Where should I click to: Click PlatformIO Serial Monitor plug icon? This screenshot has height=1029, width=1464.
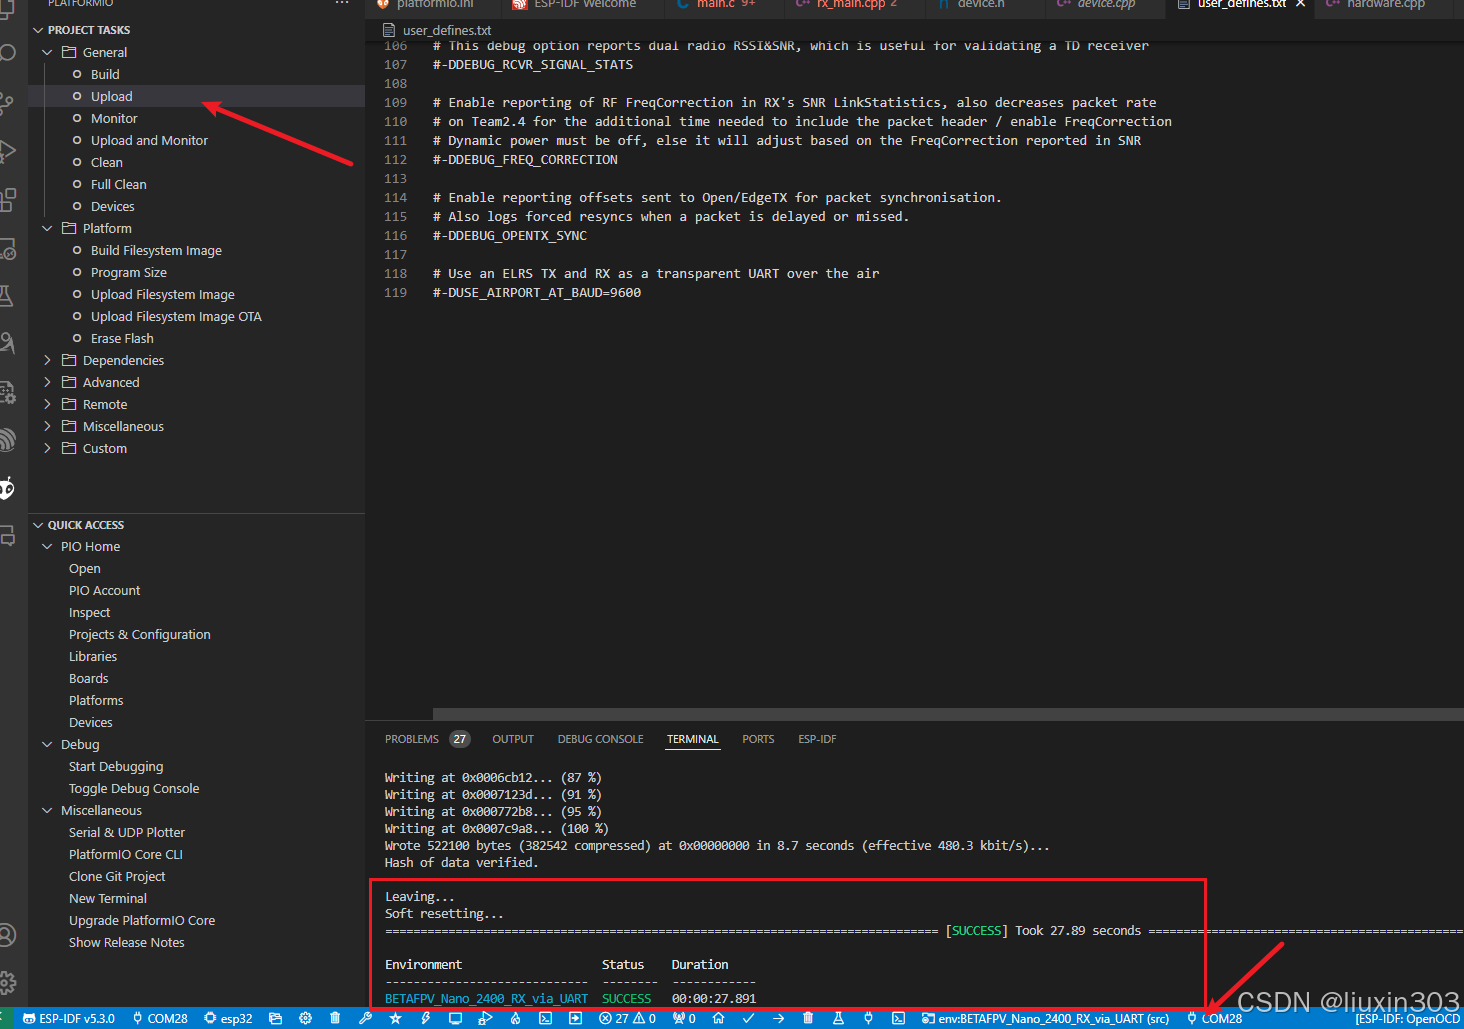click(868, 1018)
